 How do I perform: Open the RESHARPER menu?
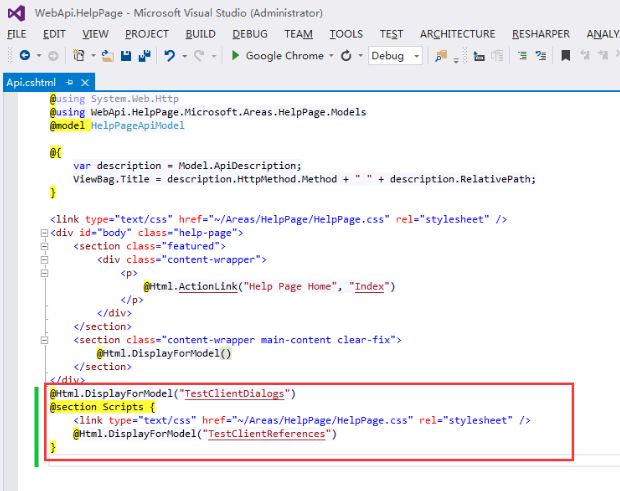541,34
